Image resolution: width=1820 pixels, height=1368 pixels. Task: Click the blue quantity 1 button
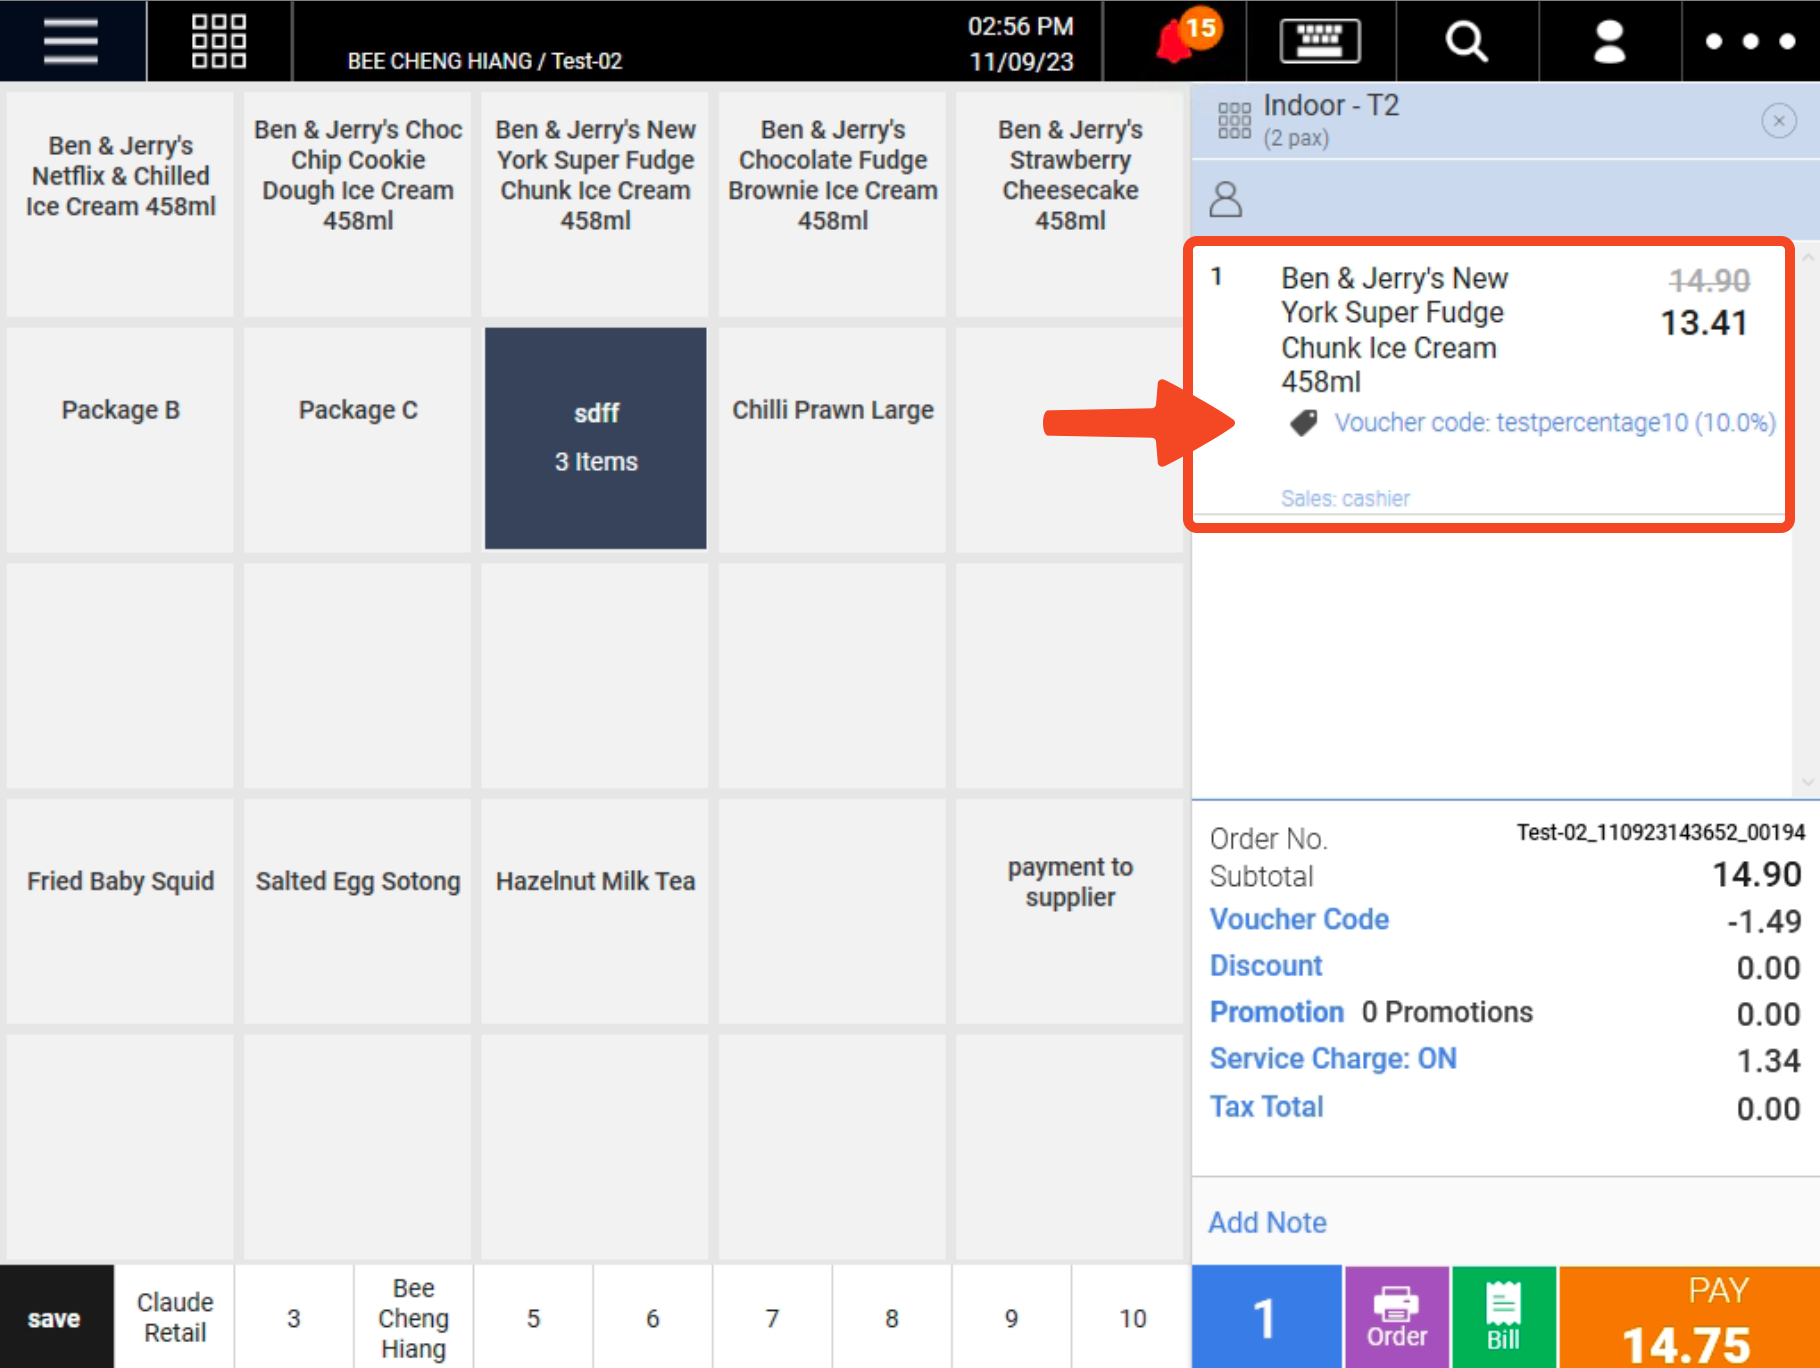(x=1266, y=1317)
